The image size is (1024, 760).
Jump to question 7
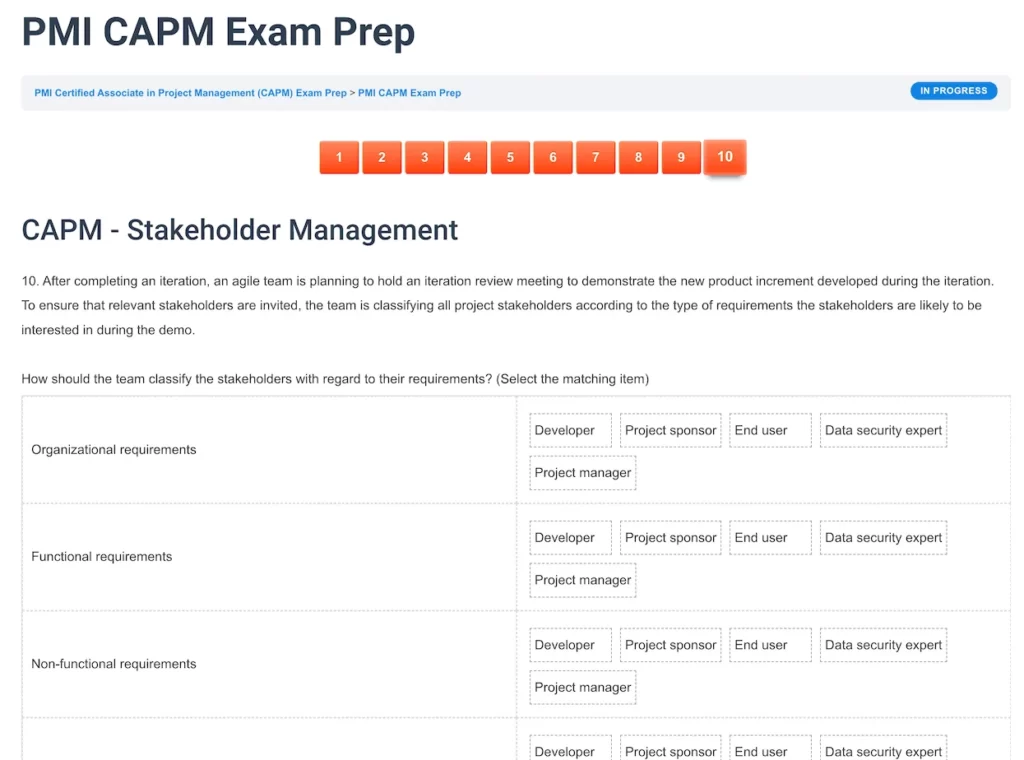[595, 157]
